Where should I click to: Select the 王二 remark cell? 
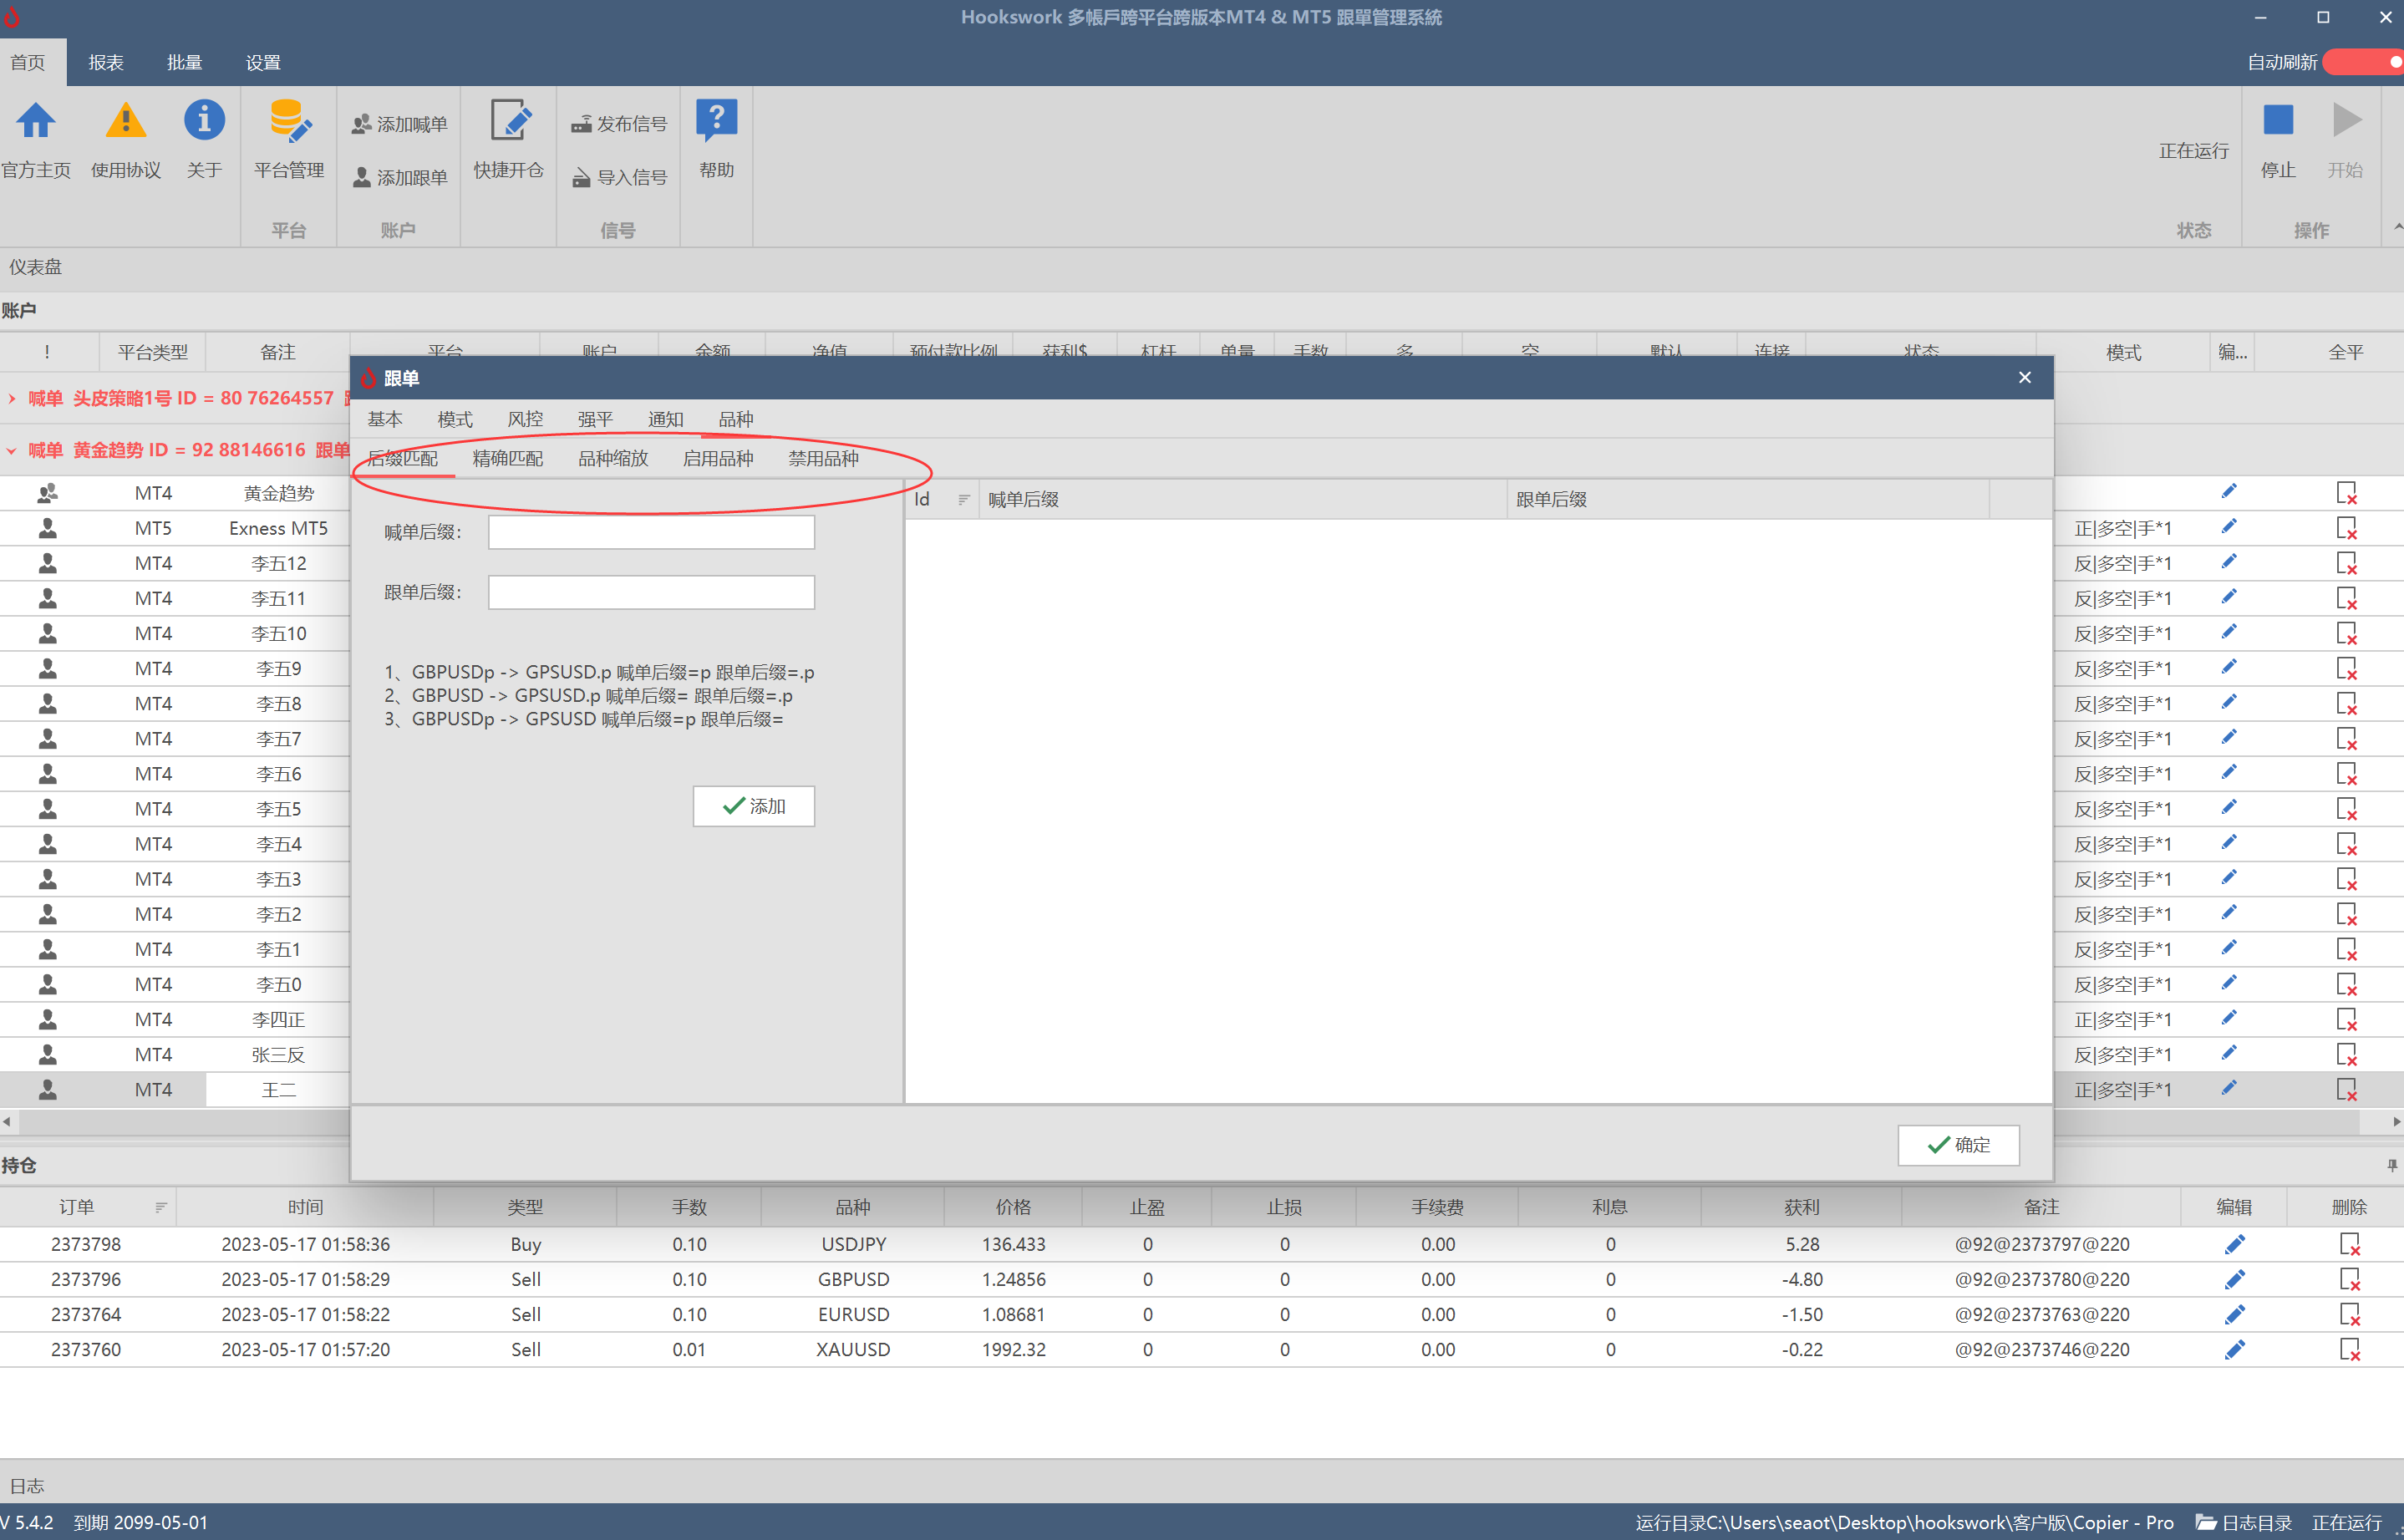click(278, 1089)
